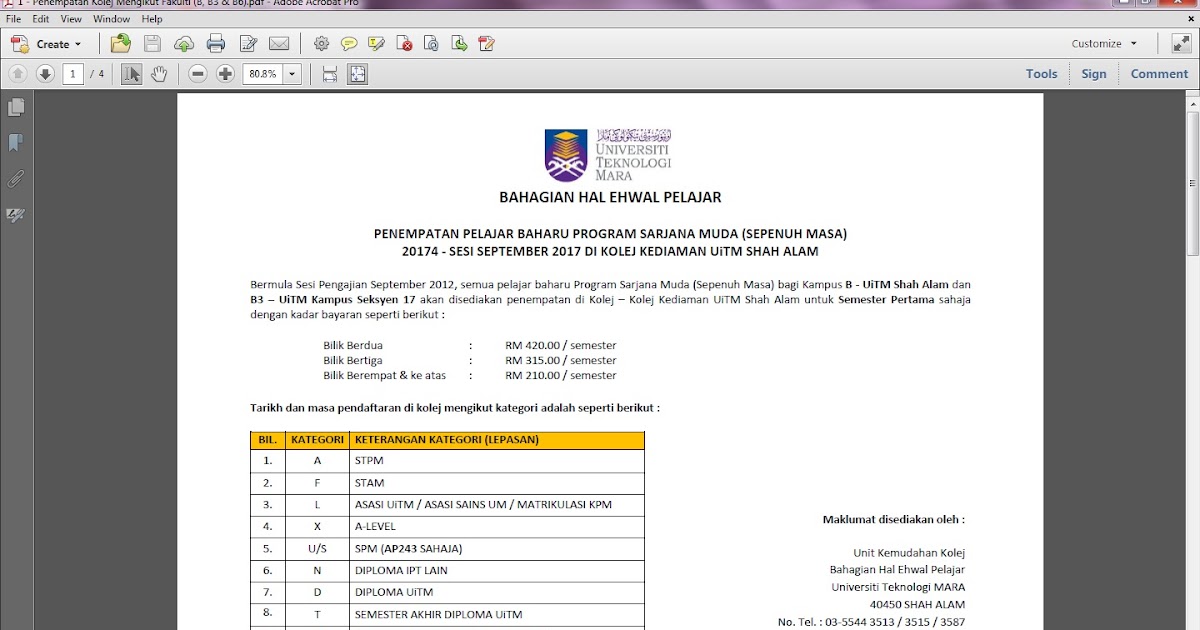
Task: Switch to read mode expand icon
Action: pos(1180,44)
